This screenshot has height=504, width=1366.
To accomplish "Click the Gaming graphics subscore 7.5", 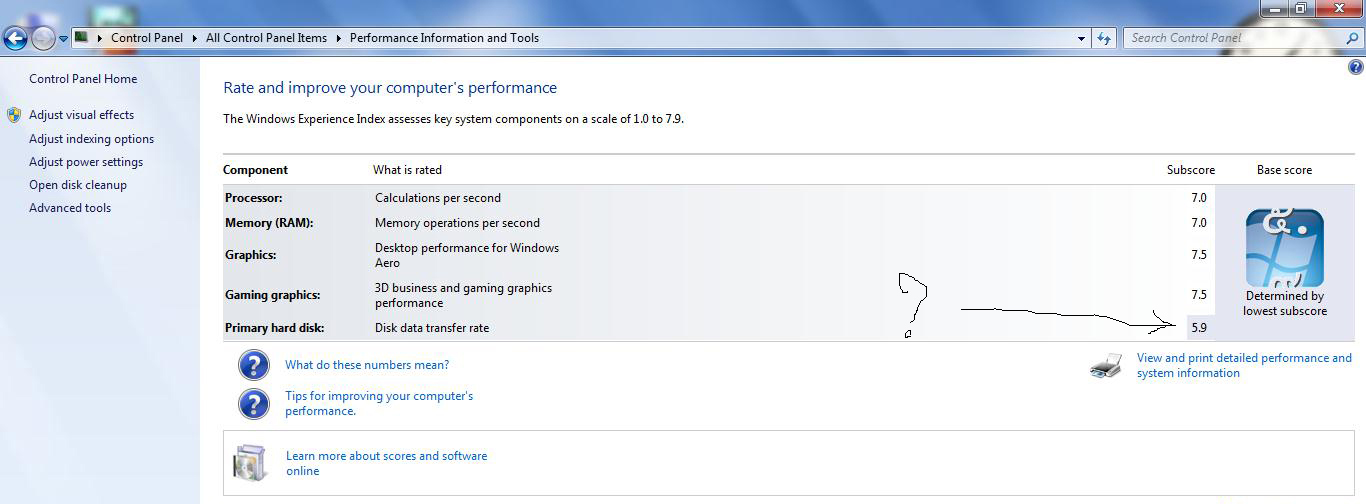I will (x=1199, y=295).
